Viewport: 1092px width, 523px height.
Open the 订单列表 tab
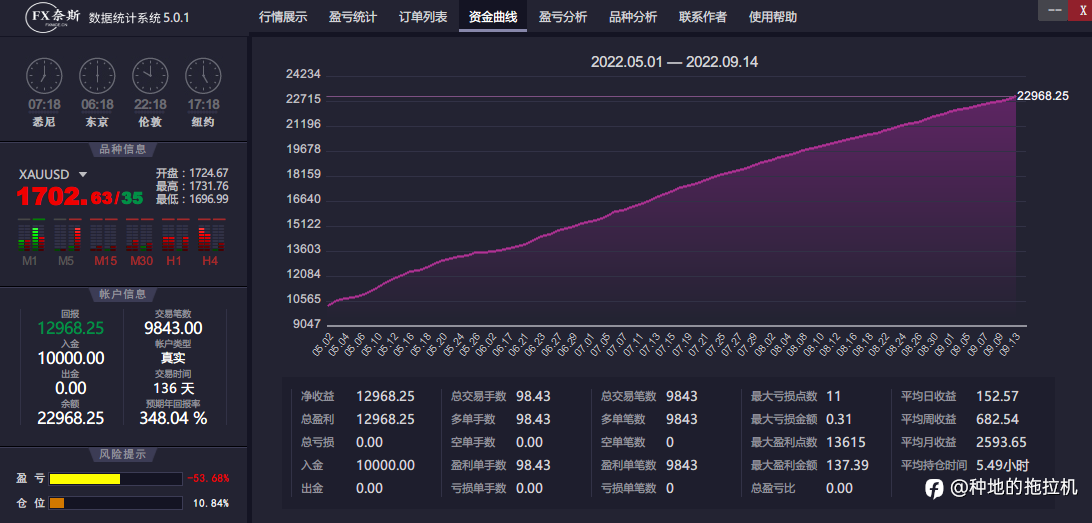click(423, 17)
